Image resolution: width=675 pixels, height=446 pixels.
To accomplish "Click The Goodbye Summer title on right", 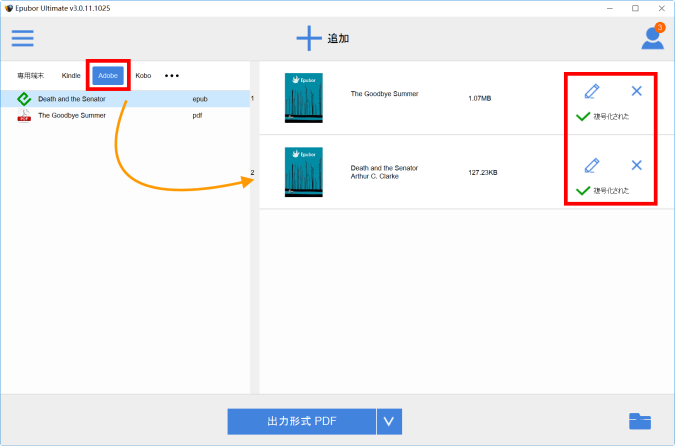I will pos(384,94).
